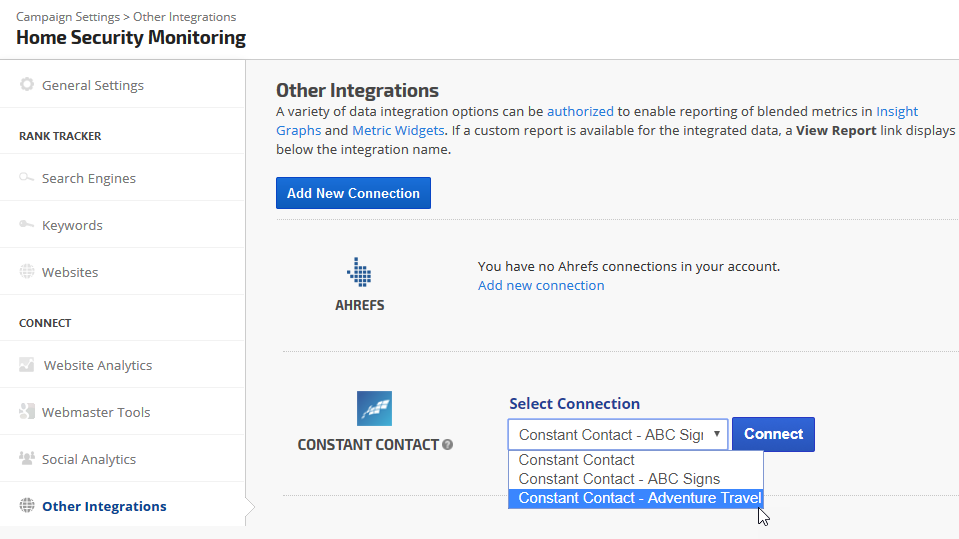Image resolution: width=959 pixels, height=539 pixels.
Task: Click the Websites globe icon
Action: pyautogui.click(x=27, y=272)
